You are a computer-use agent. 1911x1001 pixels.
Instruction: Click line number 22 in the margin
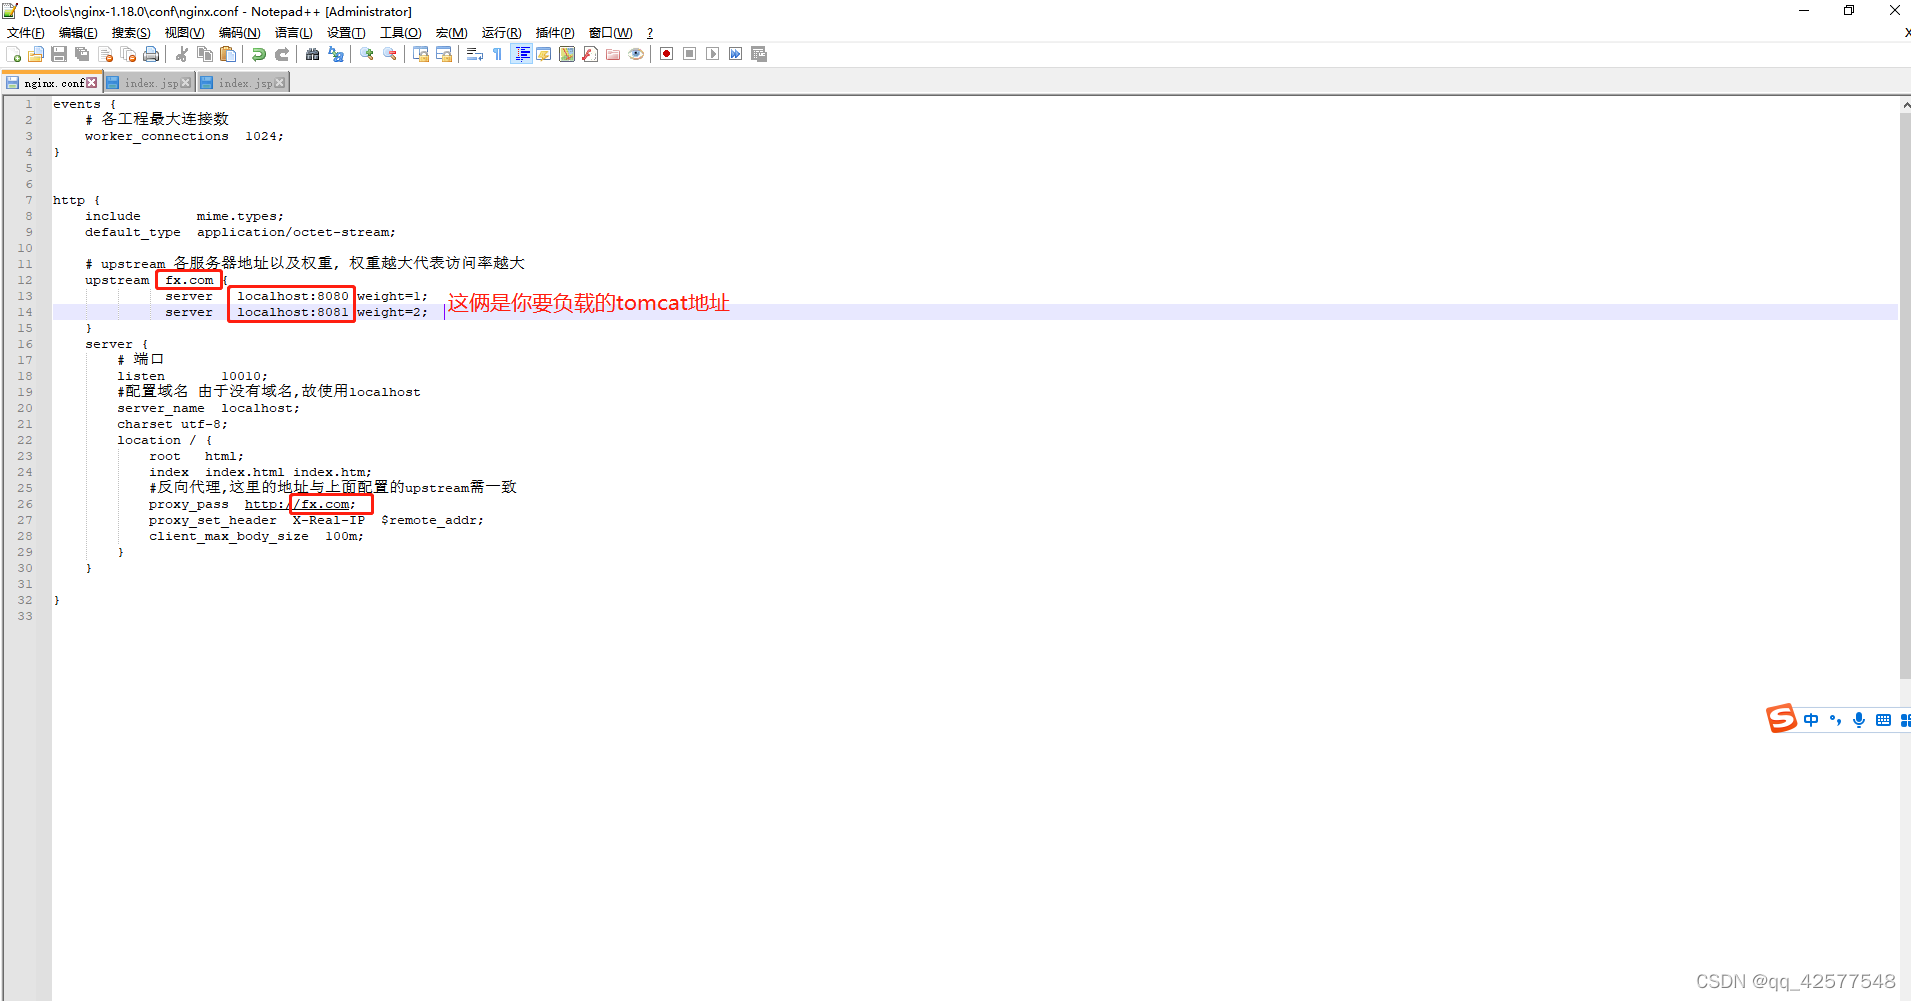coord(25,440)
